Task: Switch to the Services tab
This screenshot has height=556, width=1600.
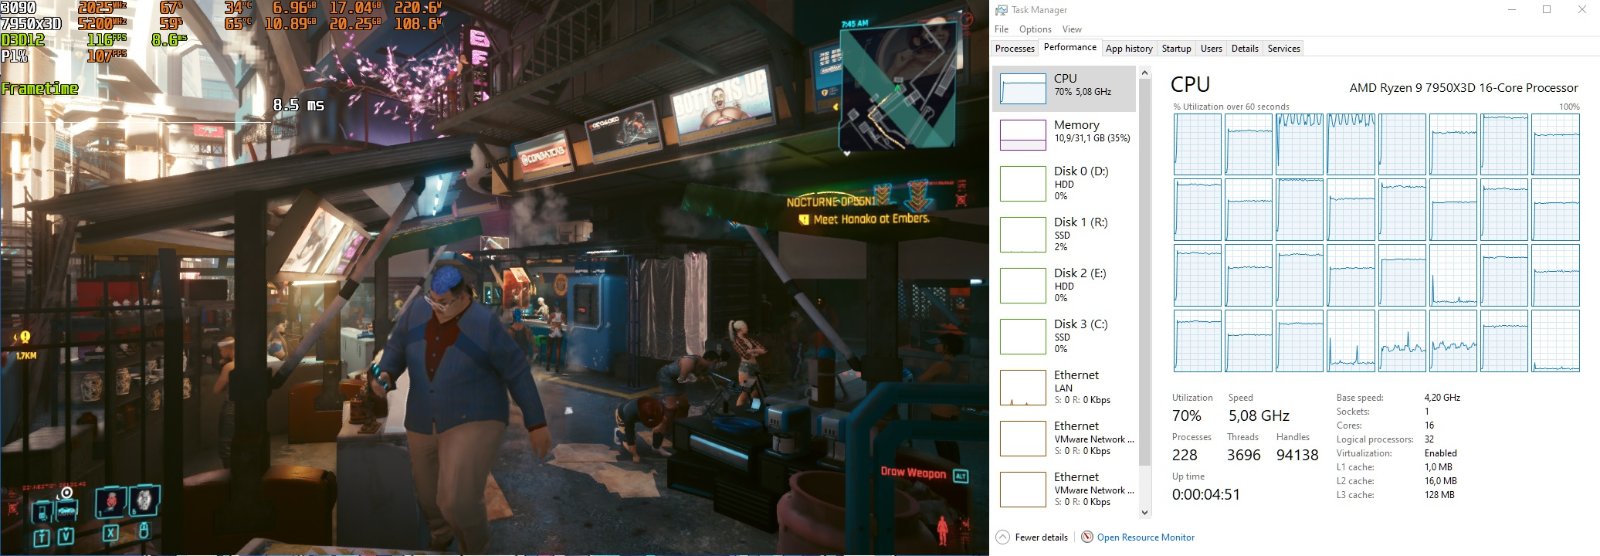Action: point(1284,48)
